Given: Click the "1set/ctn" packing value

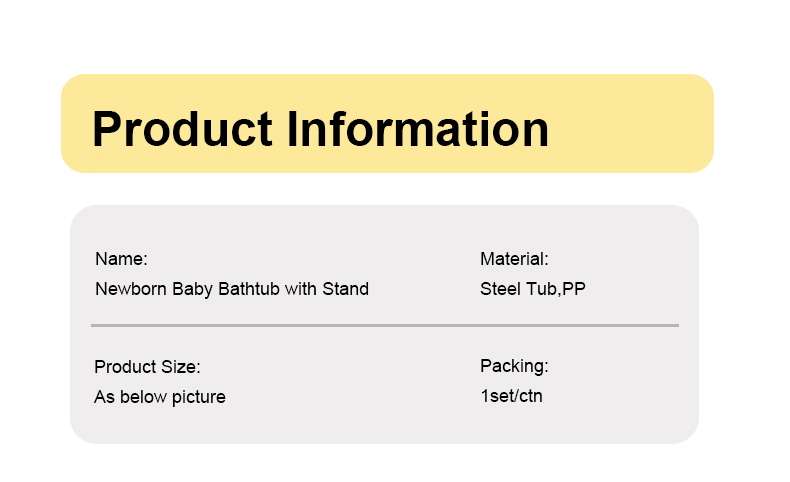Looking at the screenshot, I should coord(511,396).
